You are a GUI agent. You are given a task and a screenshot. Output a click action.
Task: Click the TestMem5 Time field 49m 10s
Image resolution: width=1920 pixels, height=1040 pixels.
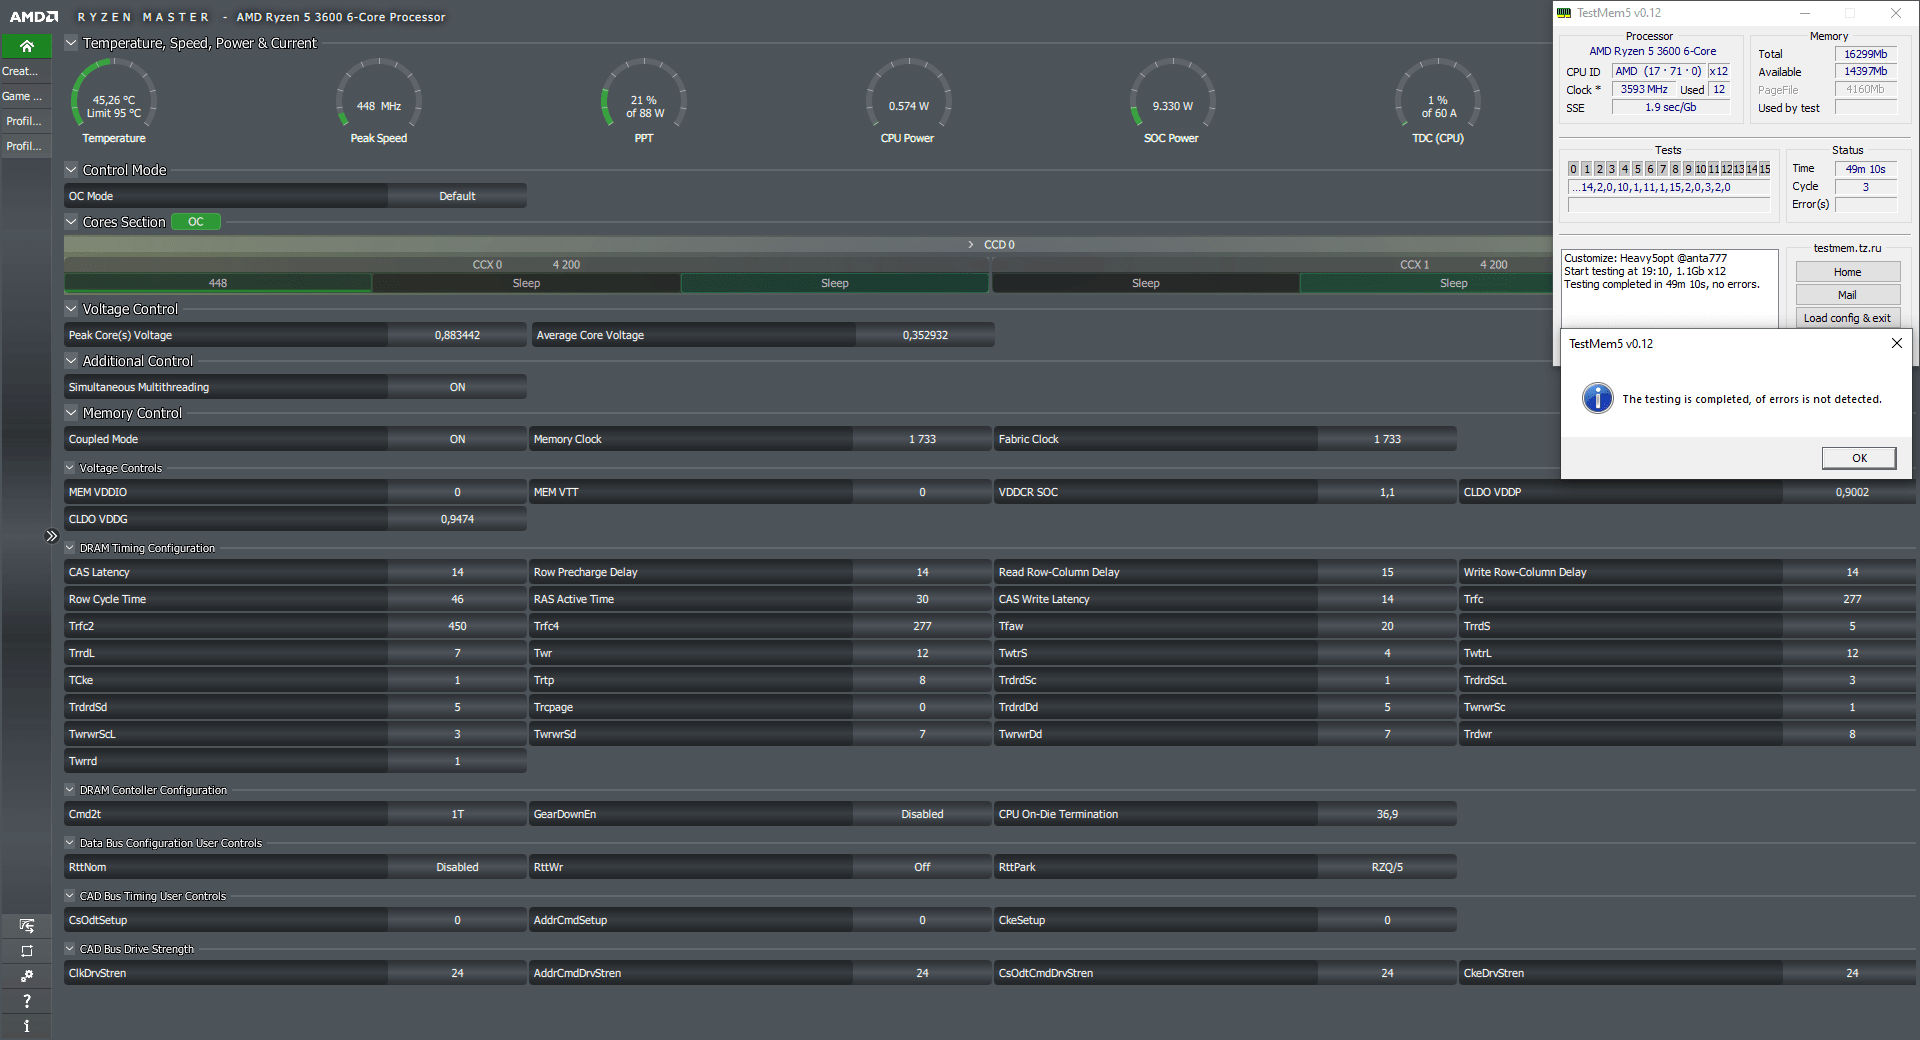[1866, 169]
